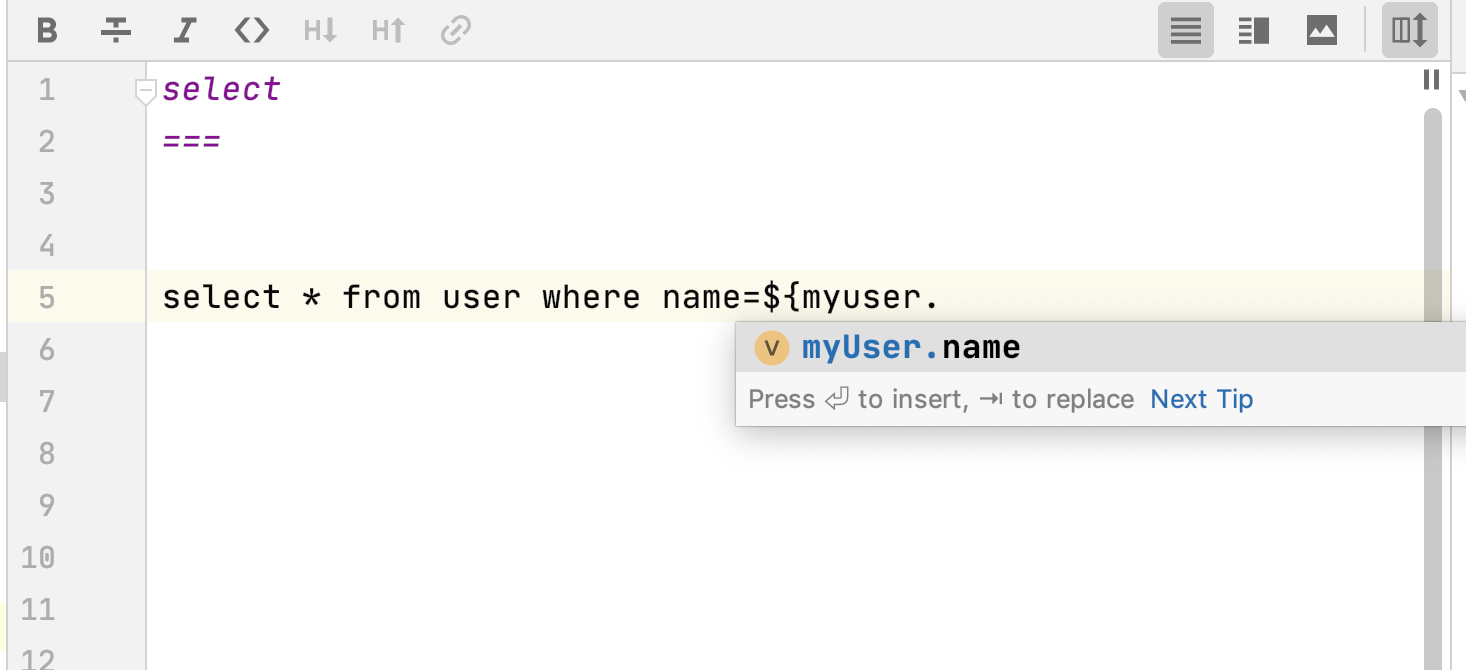Expand the arrow at the right edge

click(x=1461, y=96)
